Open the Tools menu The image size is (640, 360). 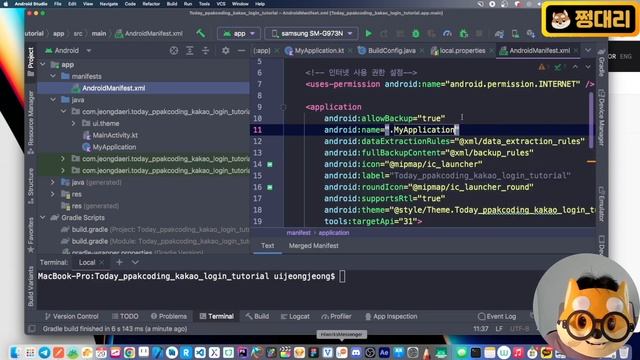[204, 4]
